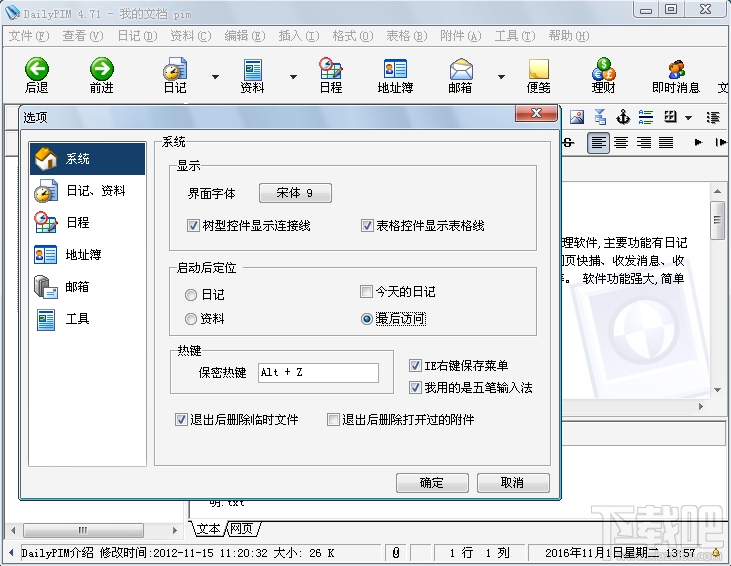Open the 帮助(H) menu
Viewport: 731px width, 566px height.
569,36
